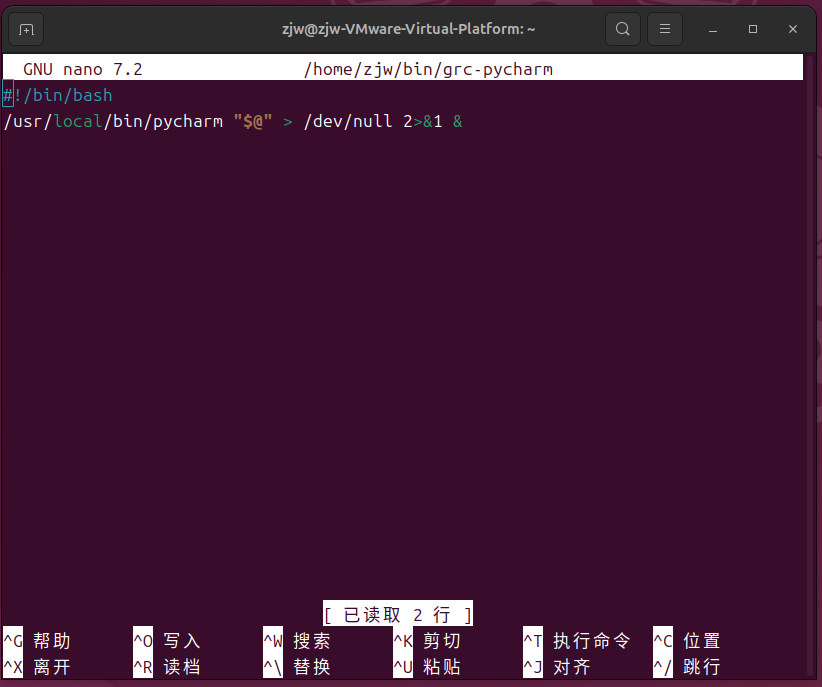Viewport: 822px width, 687px height.
Task: Maximize the terminal window
Action: (753, 29)
